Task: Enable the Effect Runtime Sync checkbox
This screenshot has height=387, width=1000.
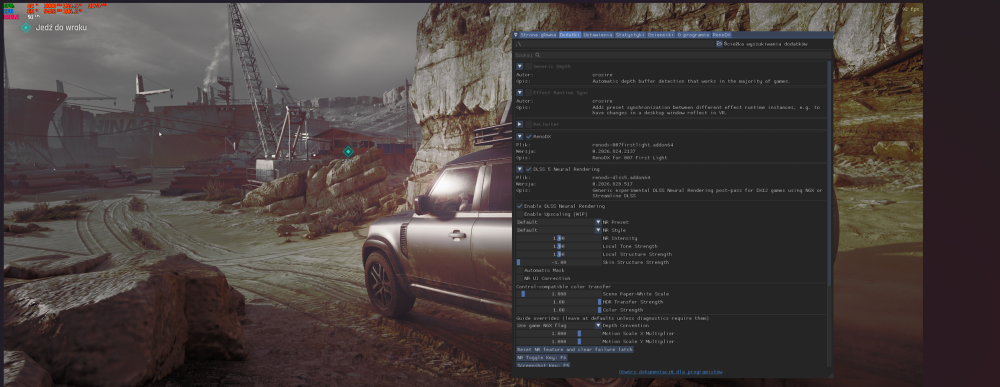Action: pos(529,92)
